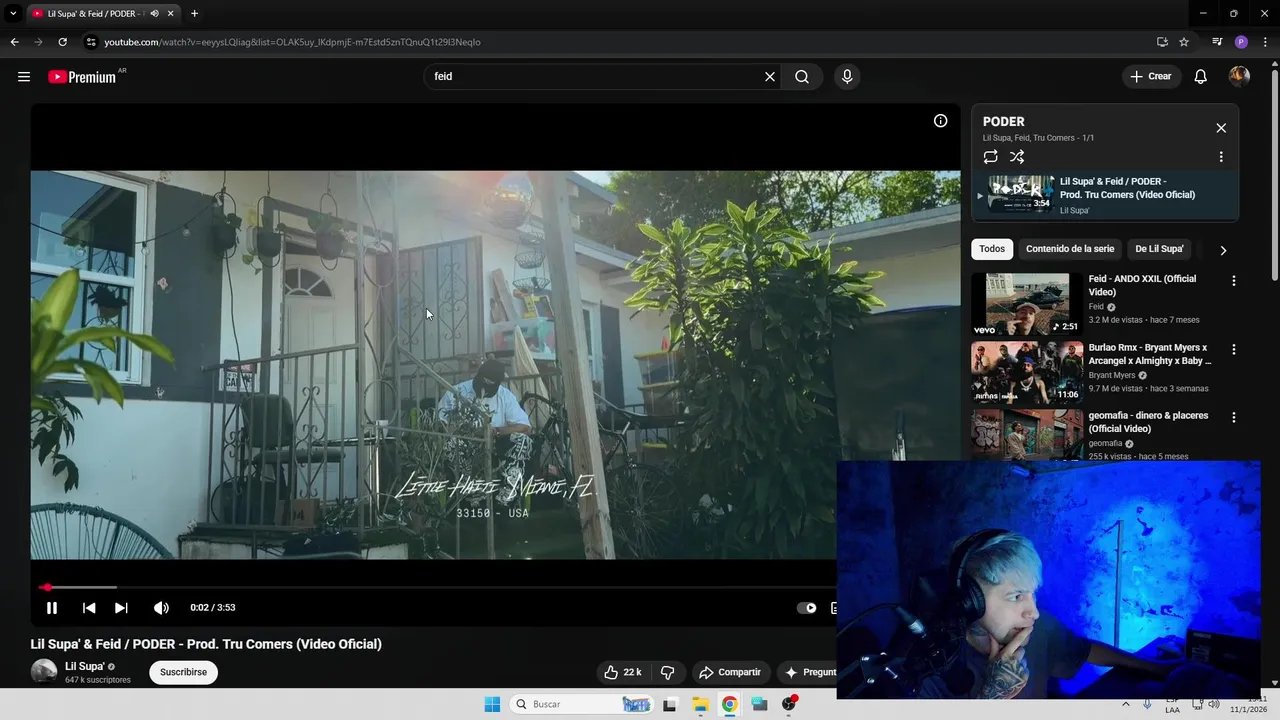Image resolution: width=1280 pixels, height=720 pixels.
Task: Run search with the magnifier button
Action: pos(802,76)
